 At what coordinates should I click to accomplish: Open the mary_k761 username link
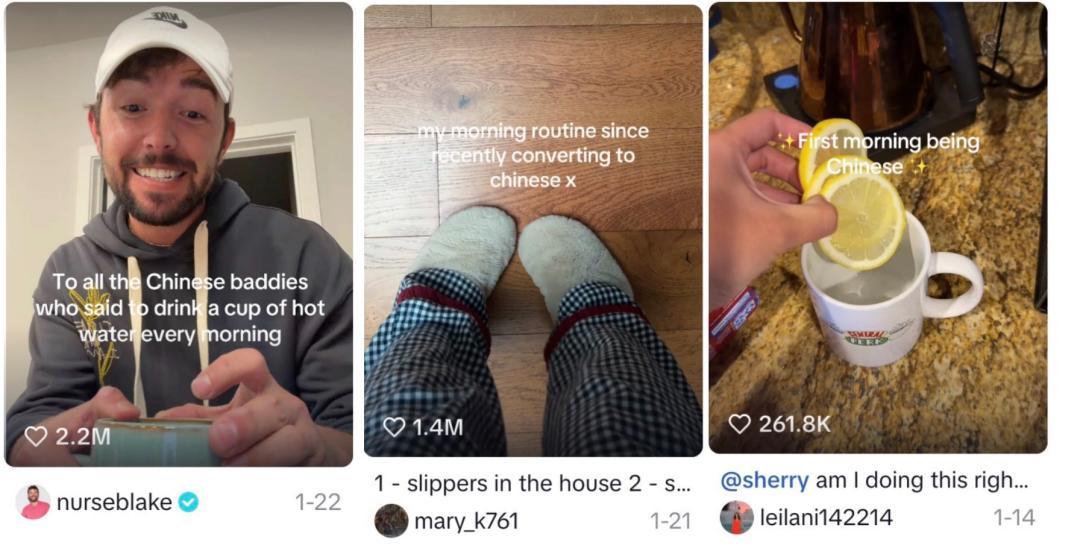(x=466, y=521)
